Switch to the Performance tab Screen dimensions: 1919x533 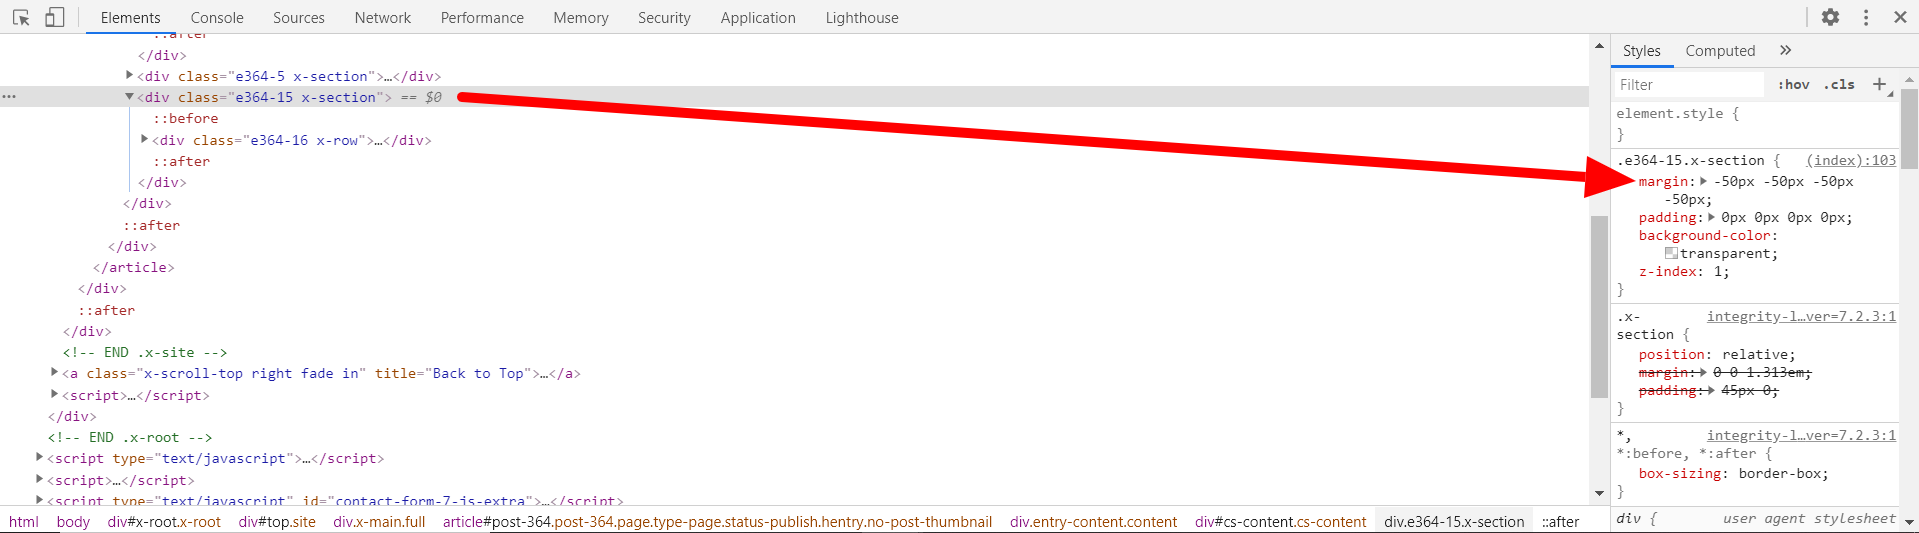pyautogui.click(x=482, y=18)
